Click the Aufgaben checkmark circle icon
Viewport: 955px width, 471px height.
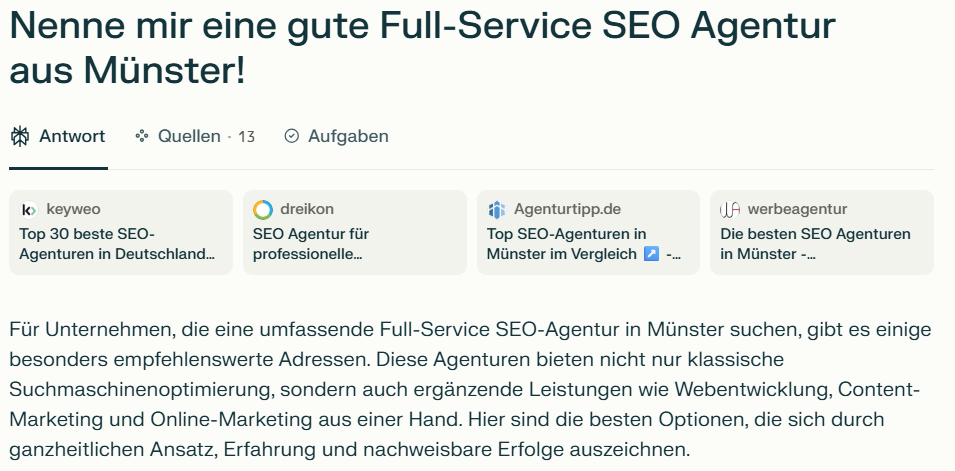tap(292, 136)
